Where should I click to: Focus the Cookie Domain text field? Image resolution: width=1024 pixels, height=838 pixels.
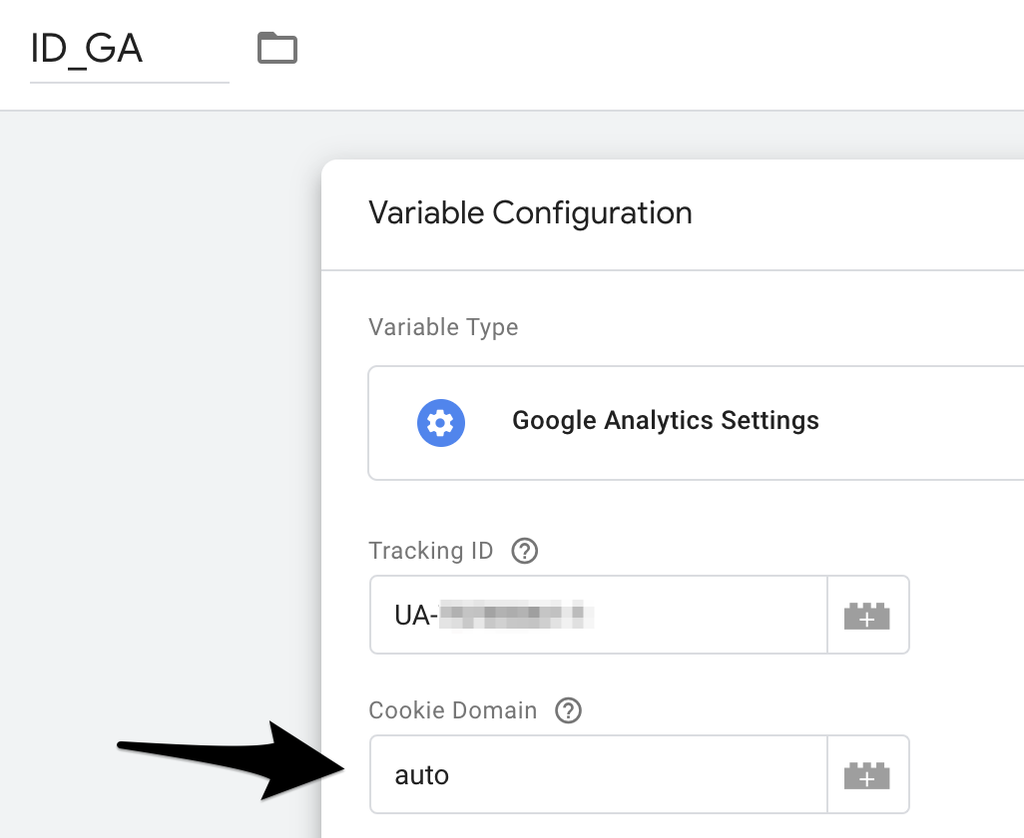pos(599,775)
